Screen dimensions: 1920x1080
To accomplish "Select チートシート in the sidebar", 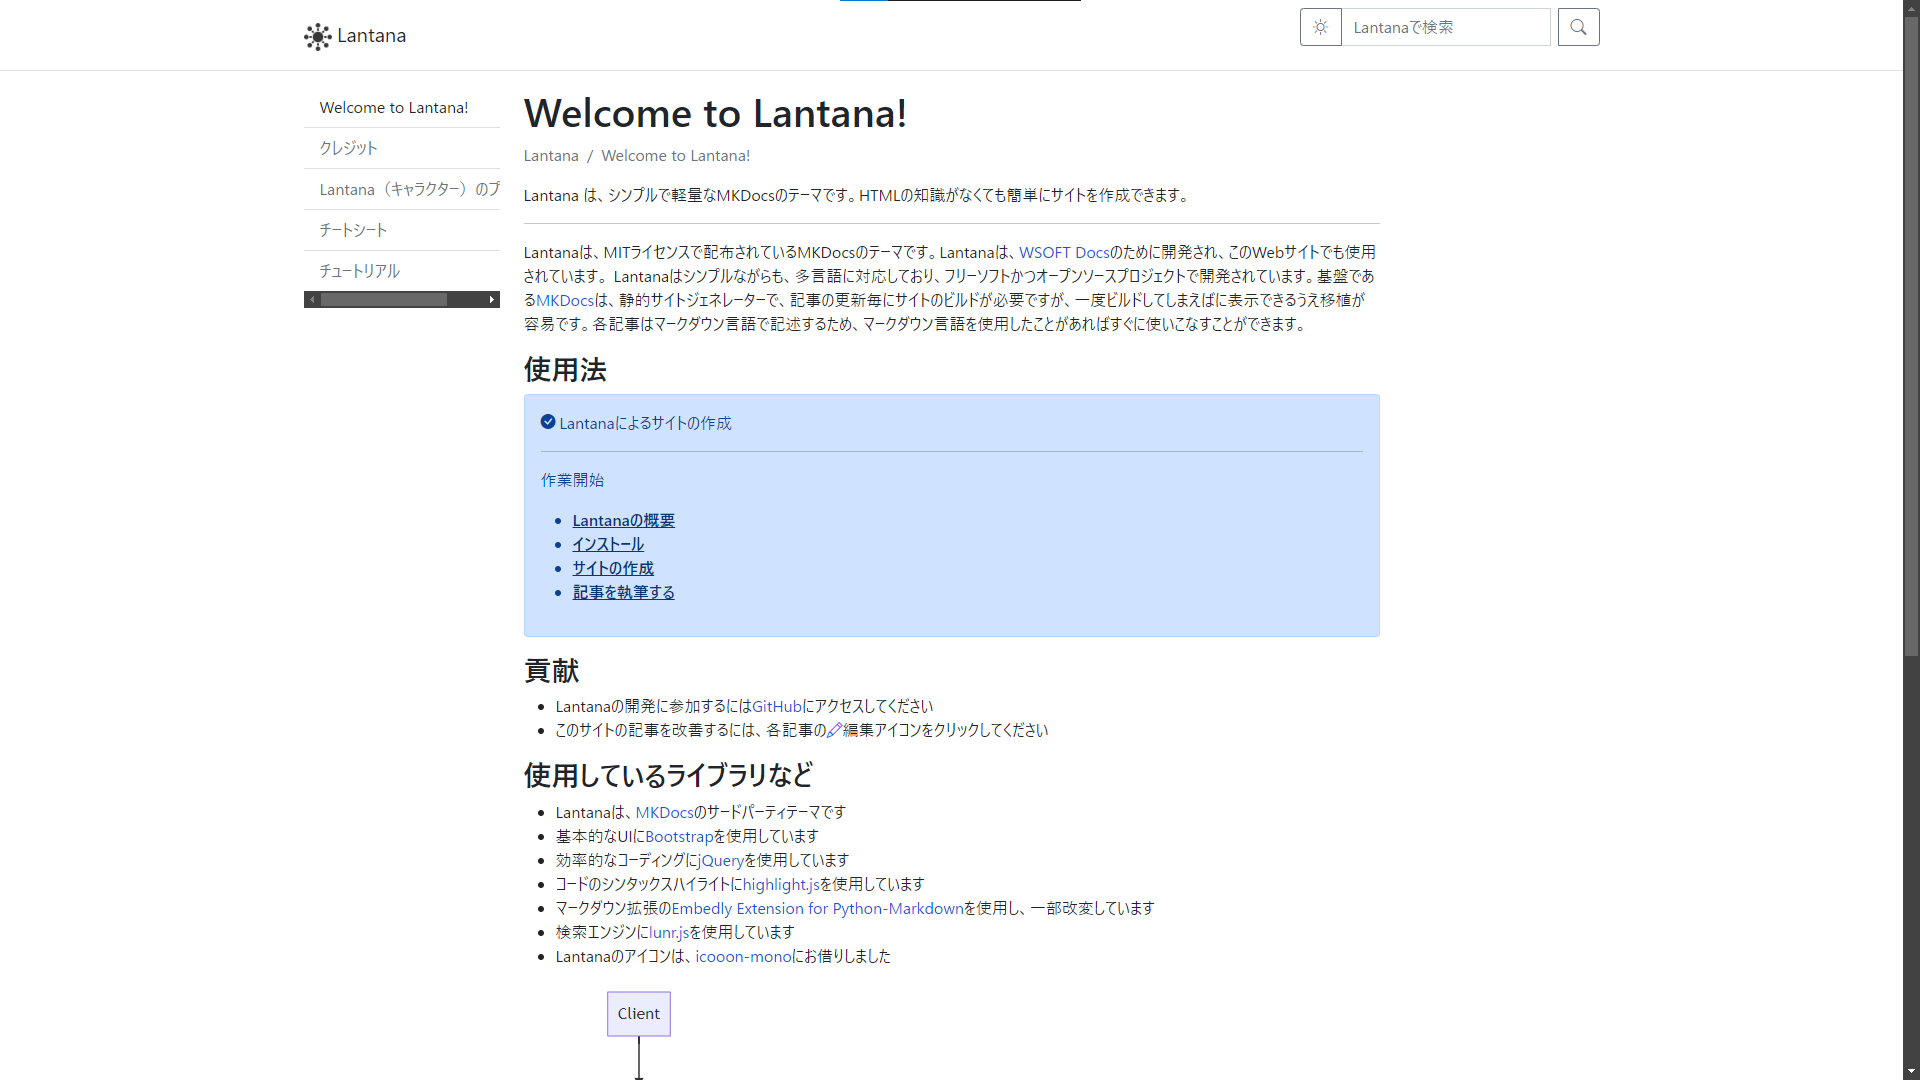I will (x=353, y=230).
